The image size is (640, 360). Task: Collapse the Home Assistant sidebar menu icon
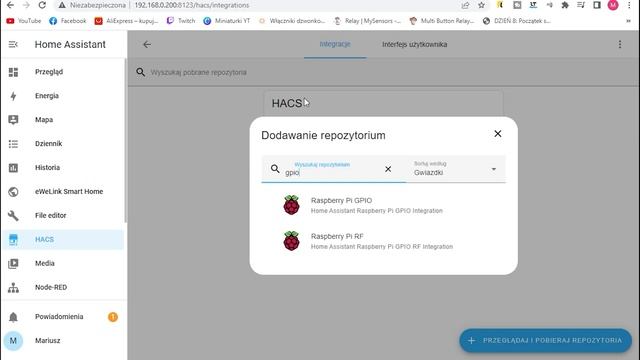point(13,44)
